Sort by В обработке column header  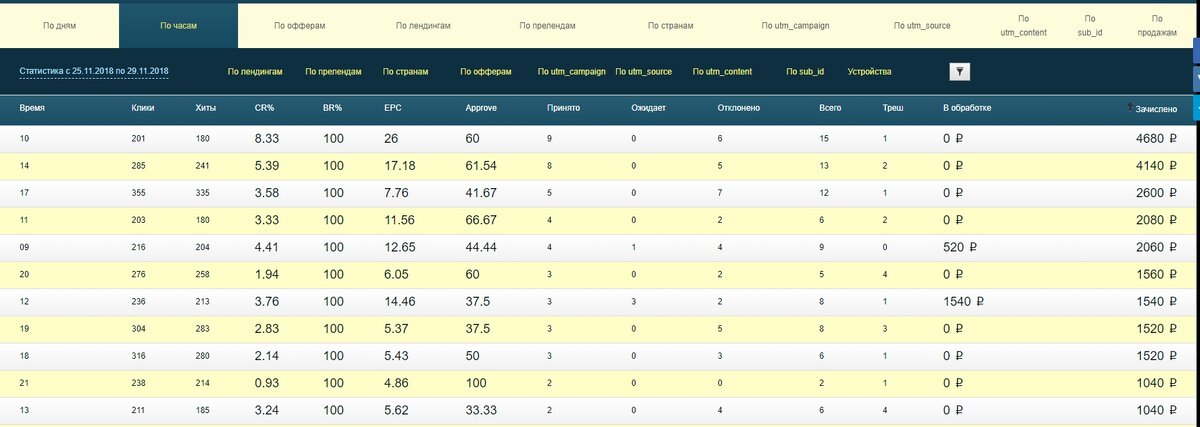click(967, 107)
